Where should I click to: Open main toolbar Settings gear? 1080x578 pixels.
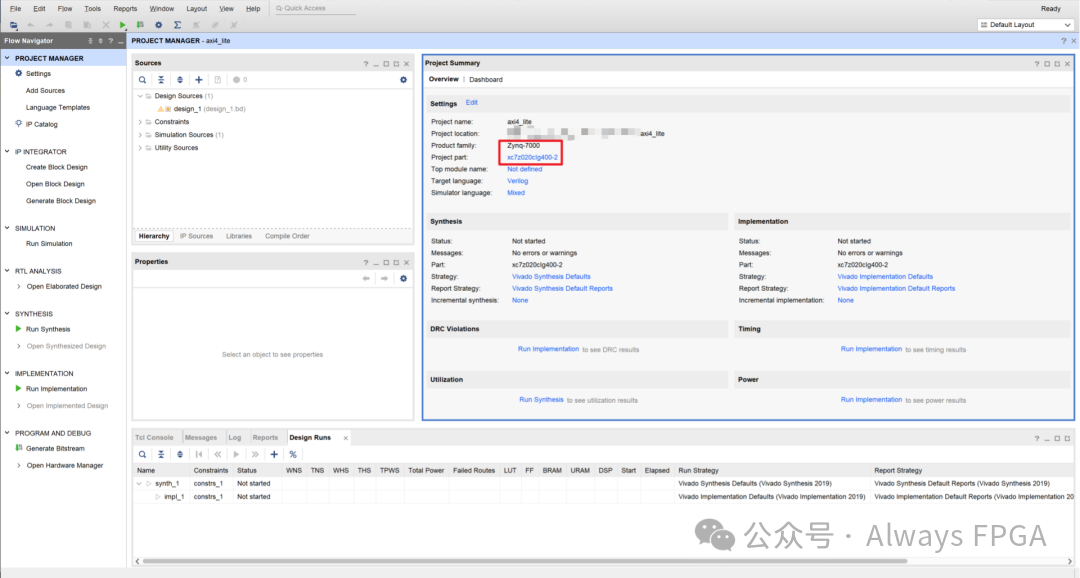[x=158, y=25]
